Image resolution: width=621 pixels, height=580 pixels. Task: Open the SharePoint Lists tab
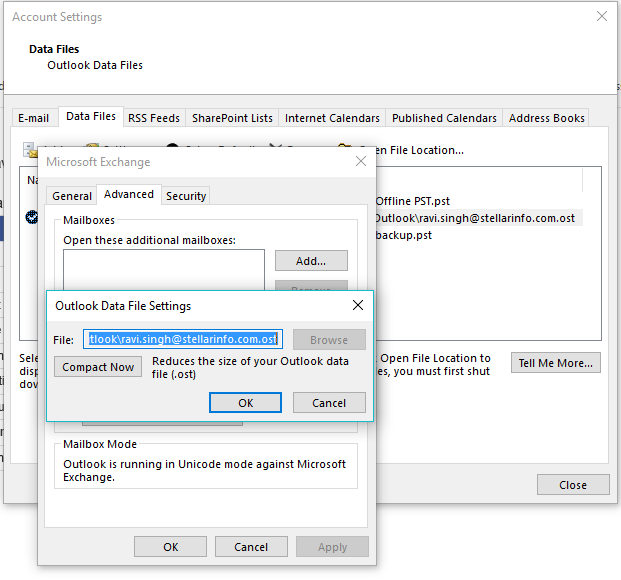coord(232,118)
